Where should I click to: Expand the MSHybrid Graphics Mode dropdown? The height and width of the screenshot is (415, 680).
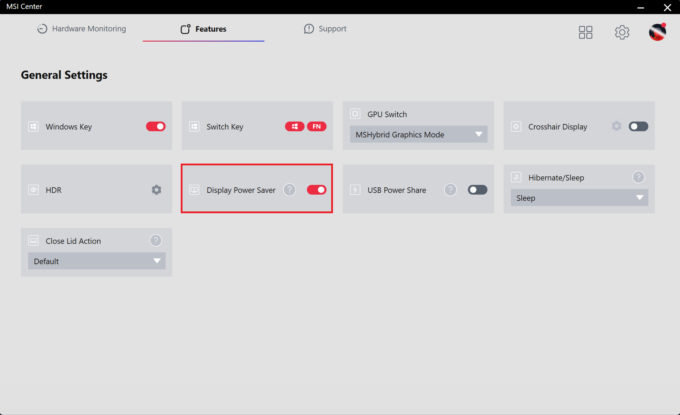418,134
